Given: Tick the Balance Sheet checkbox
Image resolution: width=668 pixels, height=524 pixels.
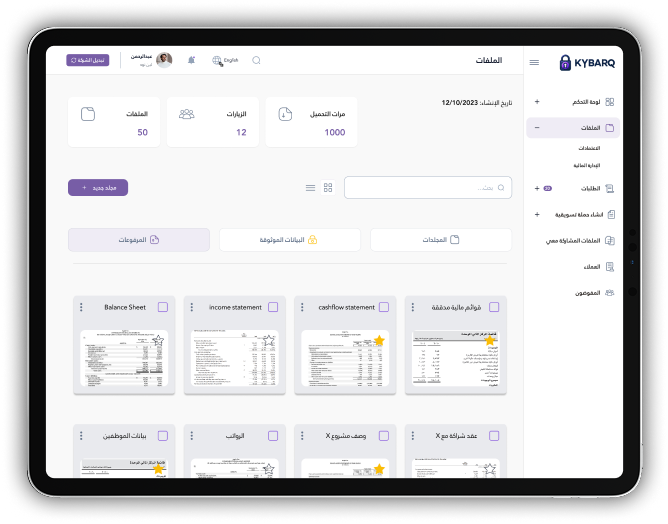Looking at the screenshot, I should click(163, 308).
